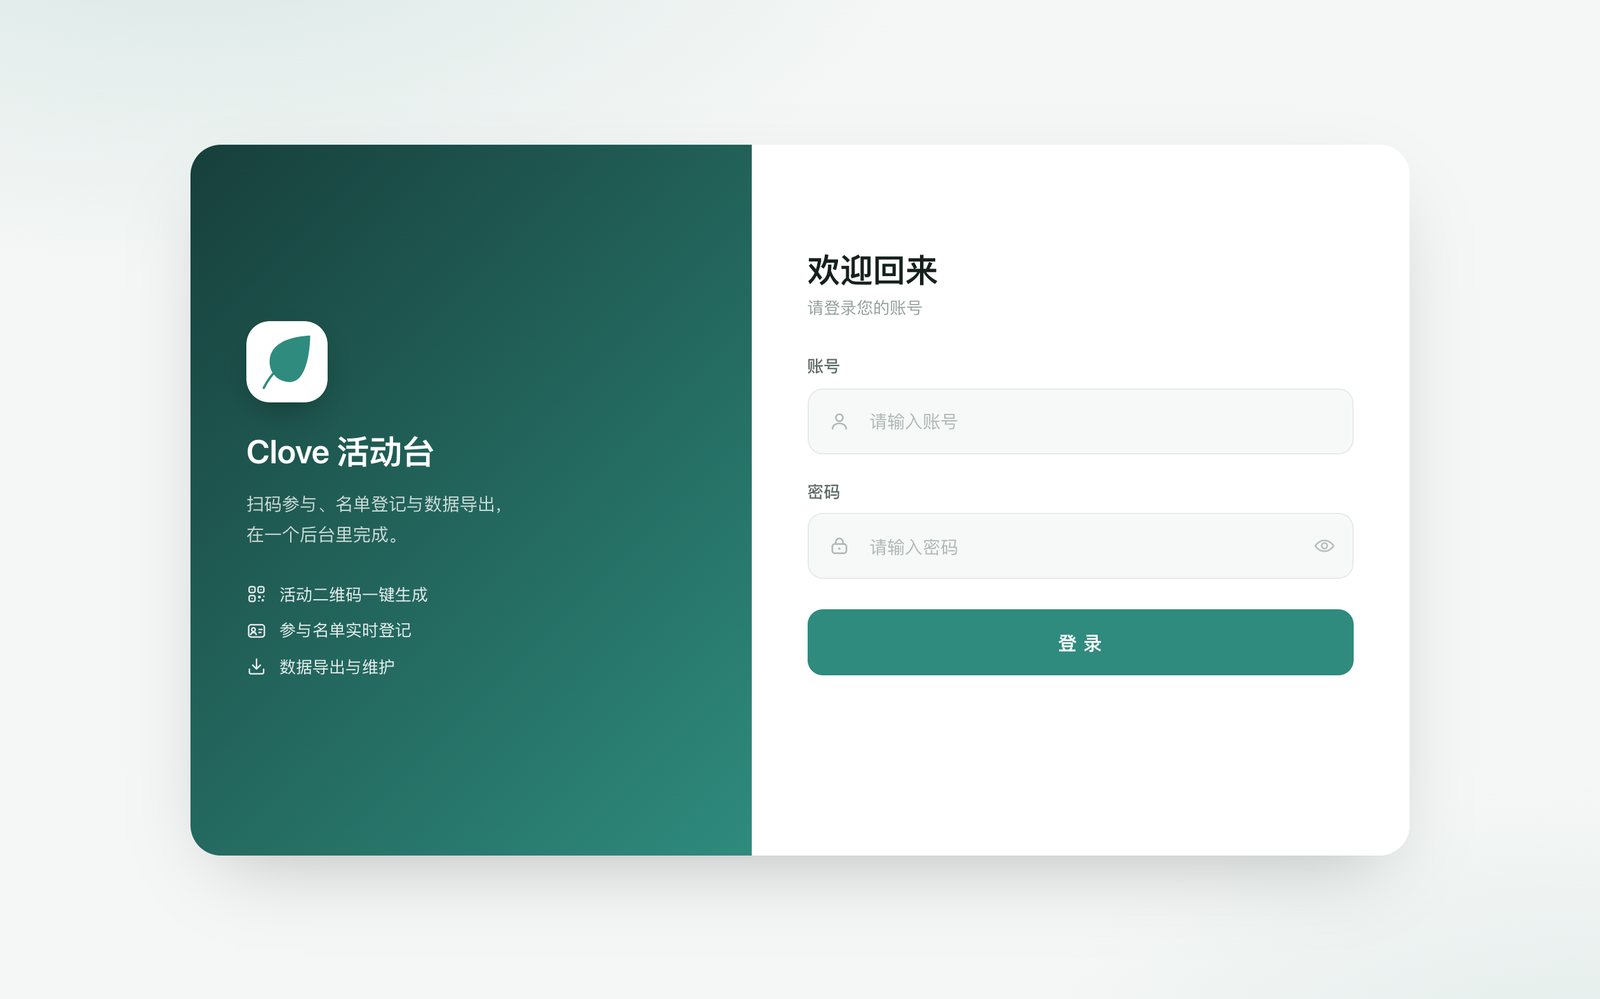Click the text 数据导出与维护
This screenshot has height=999, width=1600.
[x=337, y=667]
